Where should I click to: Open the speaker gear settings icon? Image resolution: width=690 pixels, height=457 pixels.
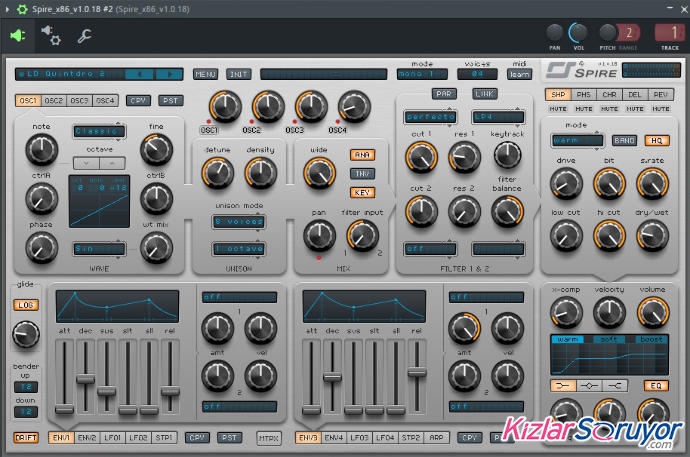coord(51,35)
